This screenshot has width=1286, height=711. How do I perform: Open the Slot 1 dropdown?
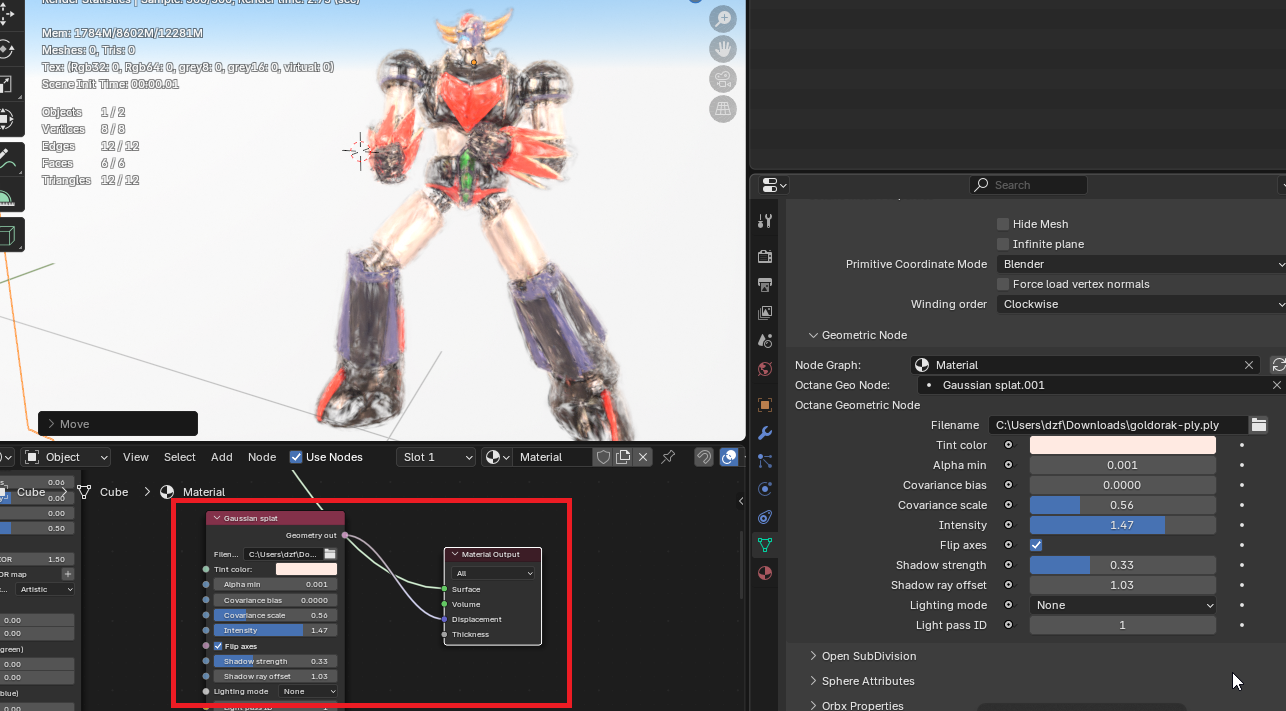(x=436, y=457)
